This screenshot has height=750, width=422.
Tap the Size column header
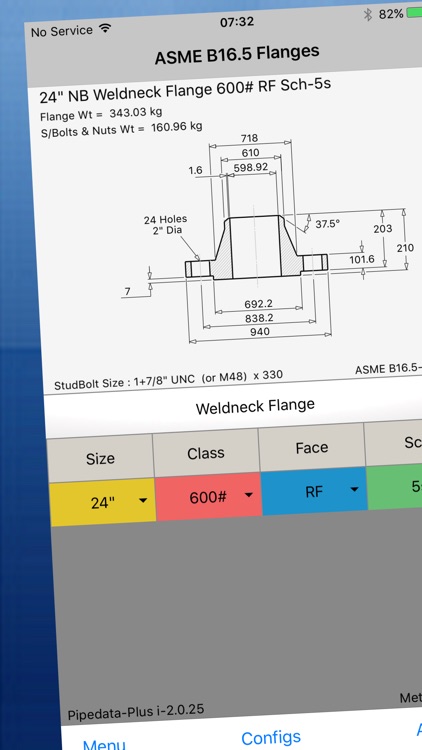click(100, 459)
